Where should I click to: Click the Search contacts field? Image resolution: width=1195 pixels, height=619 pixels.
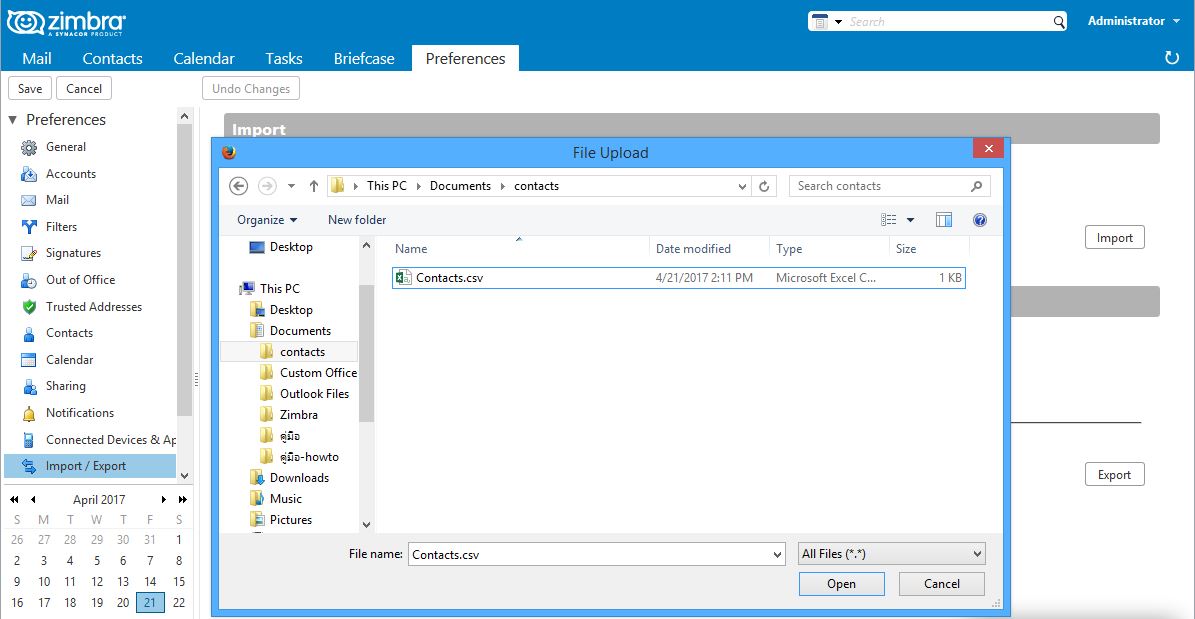pyautogui.click(x=889, y=186)
